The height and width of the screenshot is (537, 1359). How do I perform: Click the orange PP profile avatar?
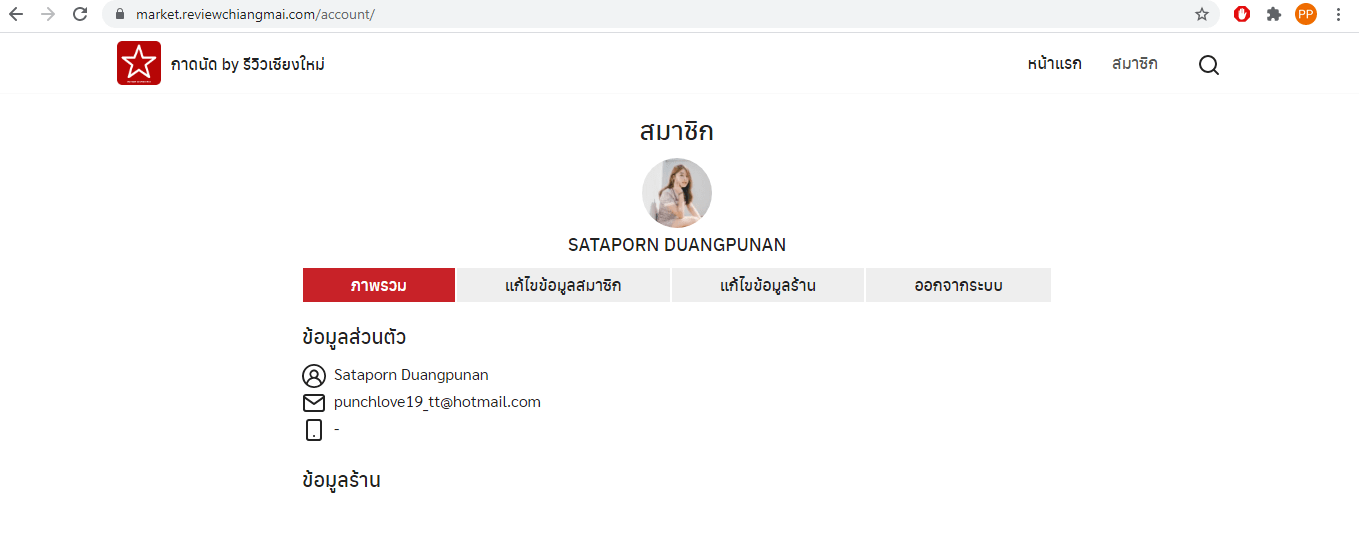1306,14
